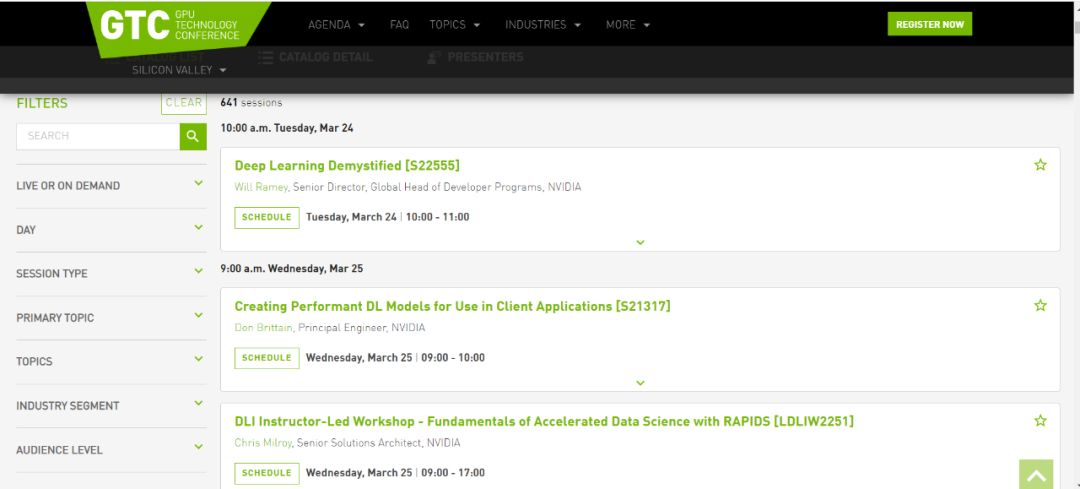1080x489 pixels.
Task: Switch to the Catalog Detail tab
Action: 316,57
